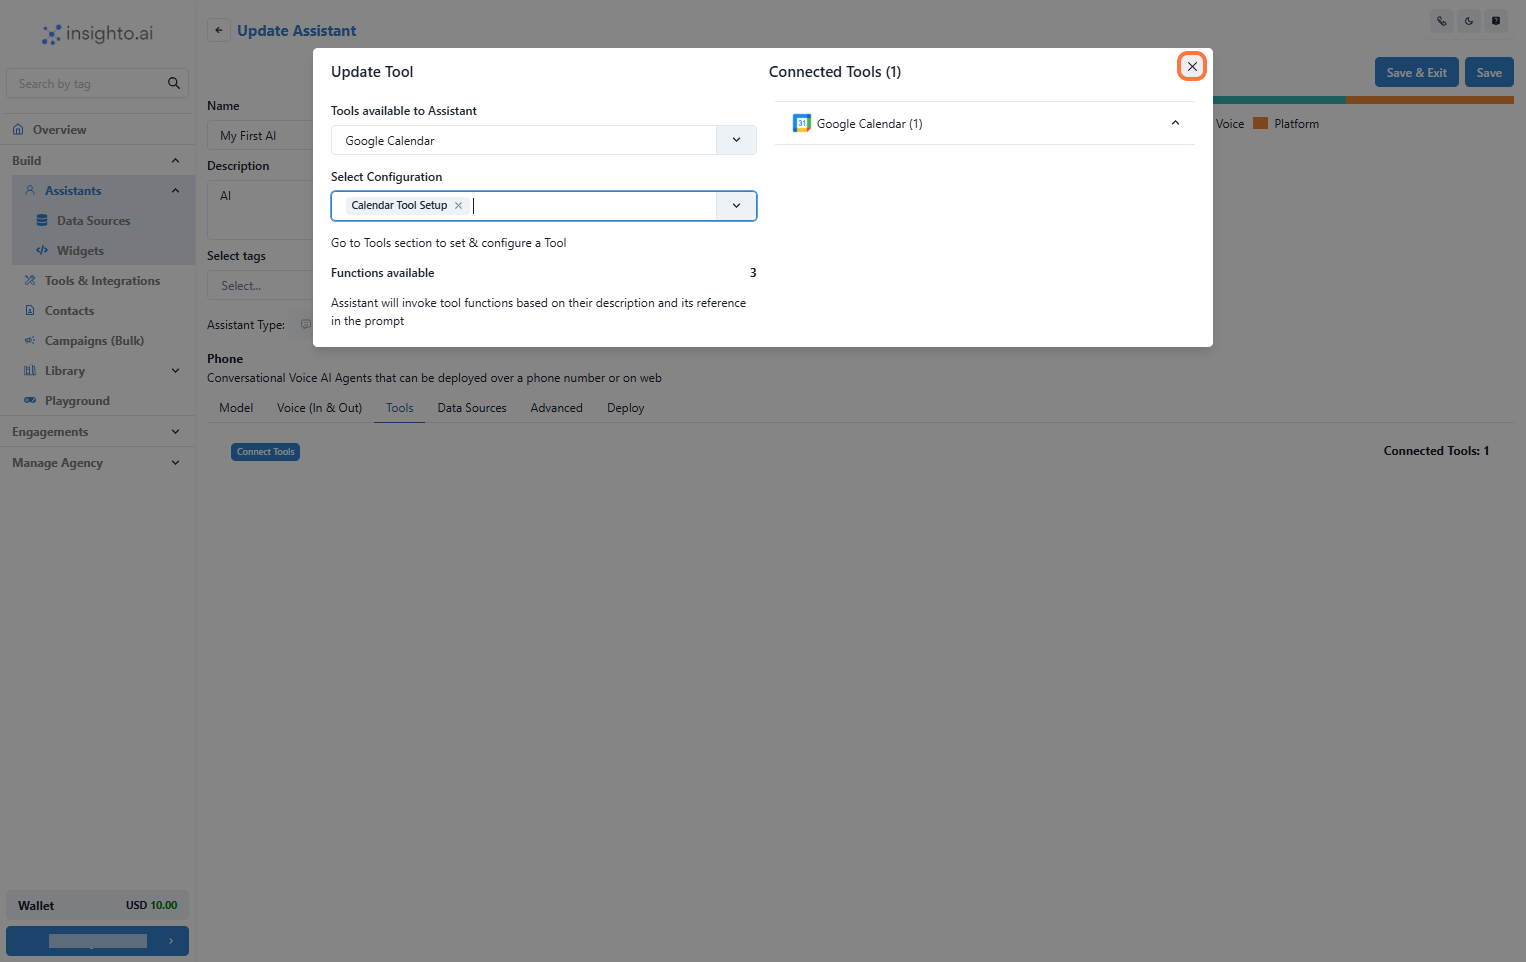This screenshot has height=962, width=1526.
Task: Expand the Library section in sidebar
Action: [175, 371]
